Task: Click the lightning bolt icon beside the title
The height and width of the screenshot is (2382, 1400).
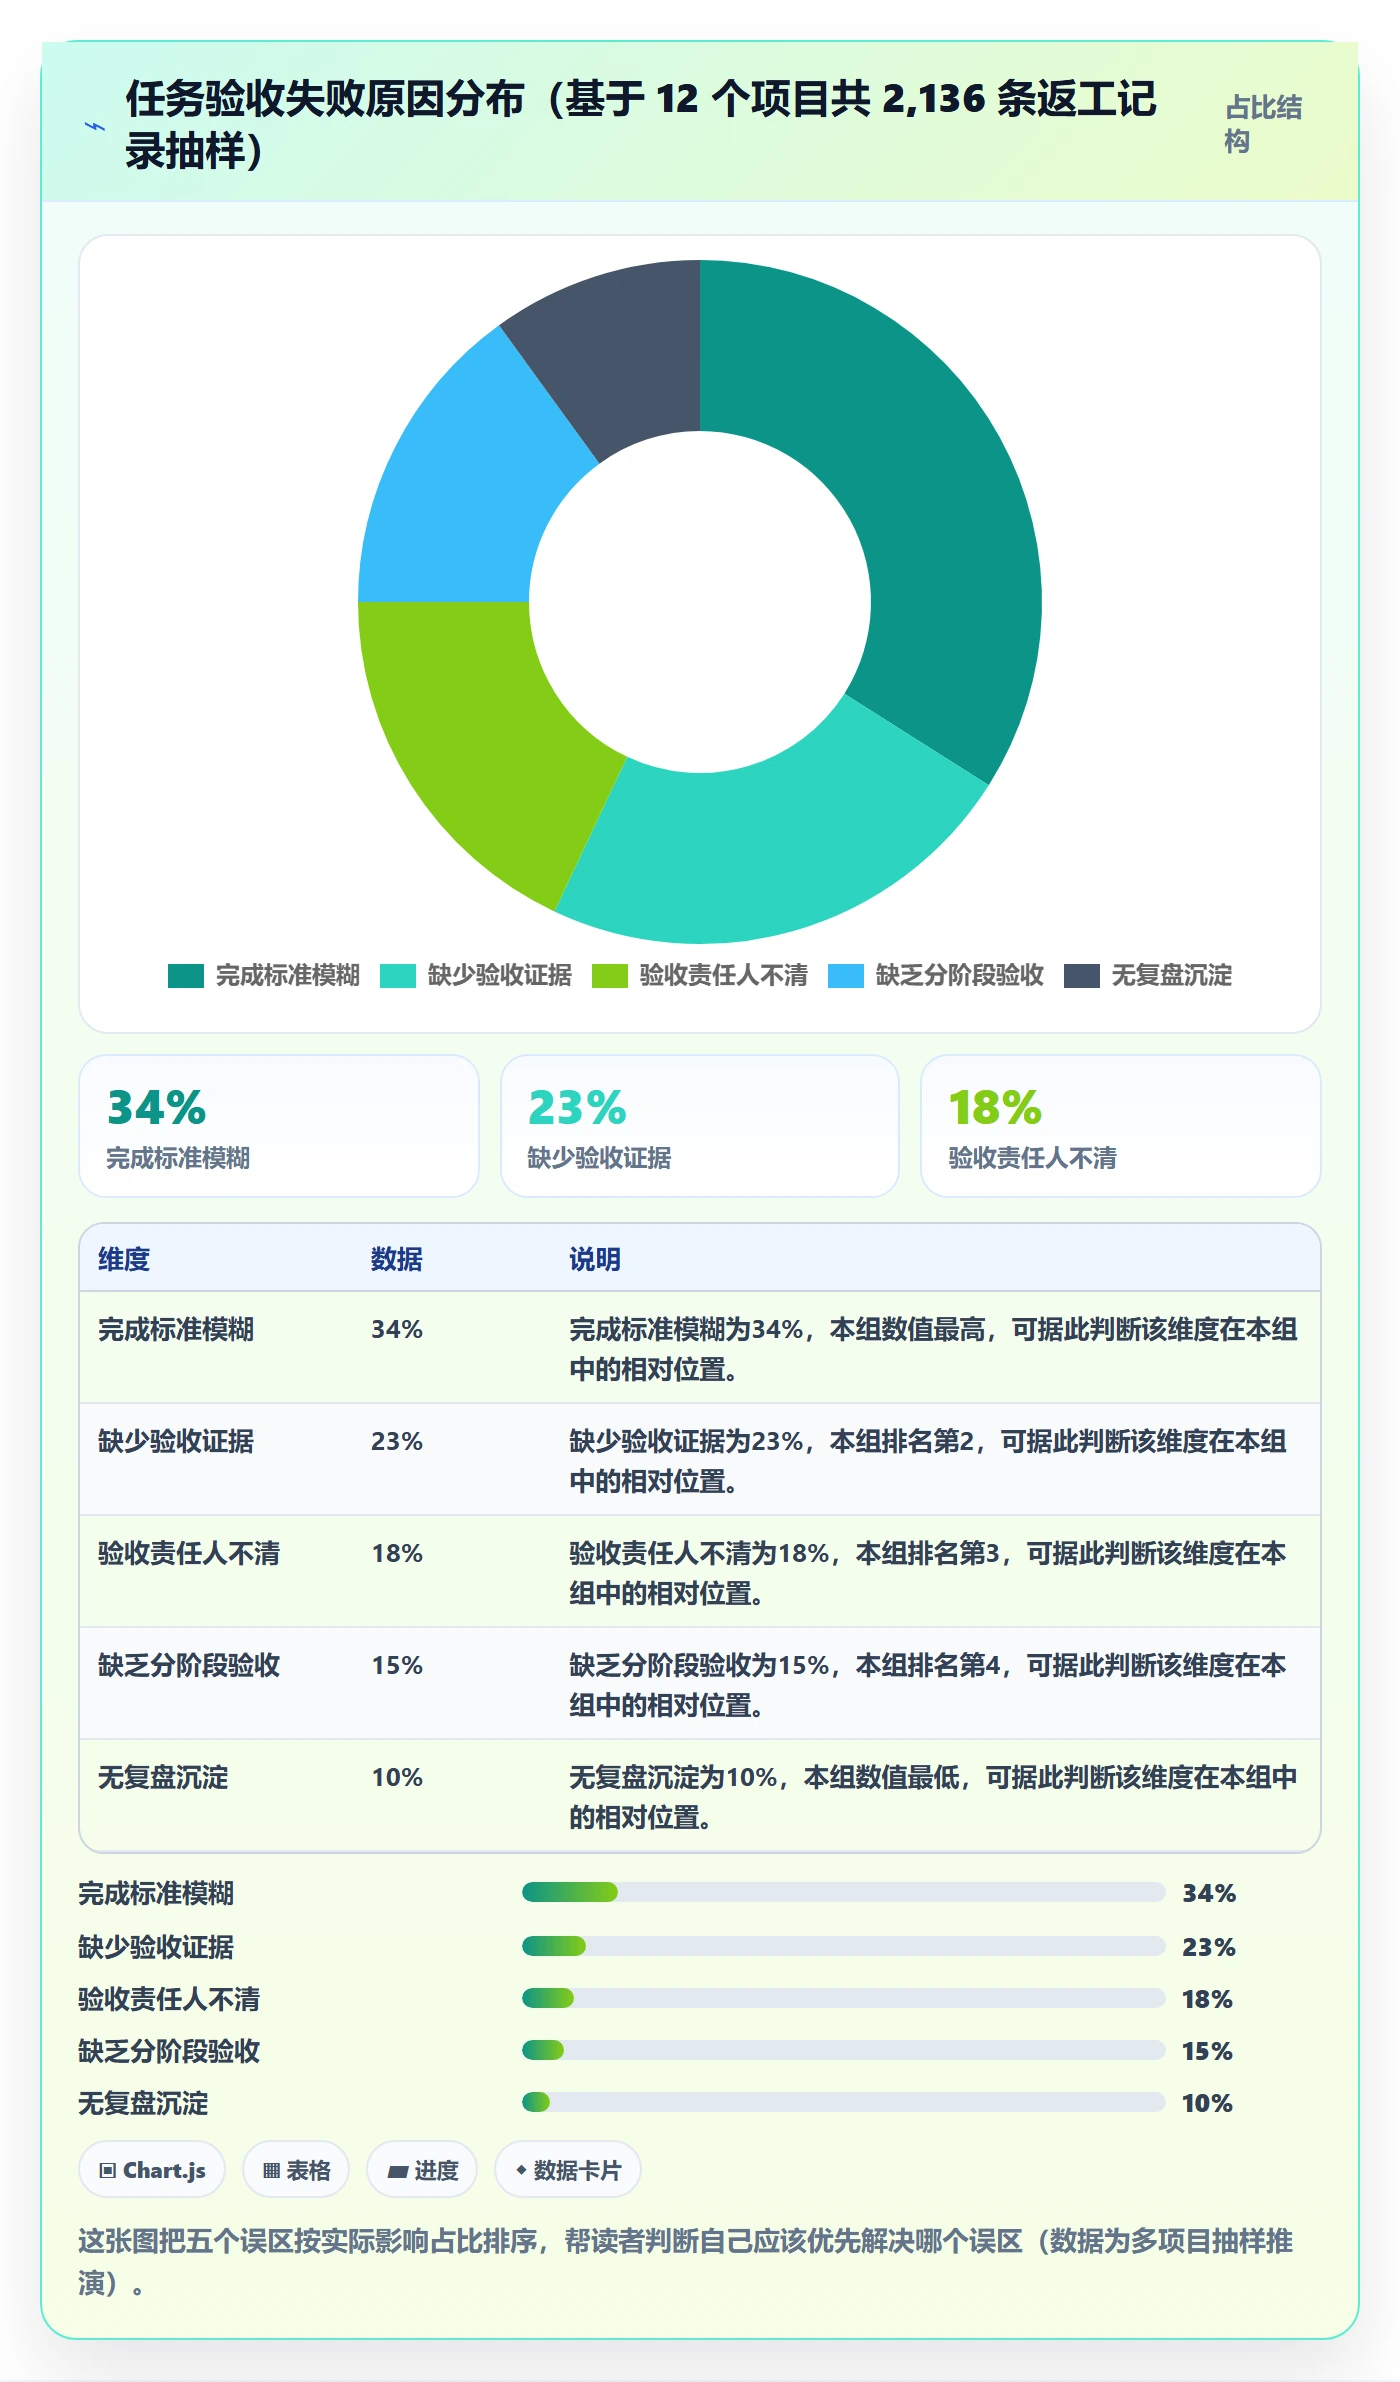Action: click(x=95, y=126)
